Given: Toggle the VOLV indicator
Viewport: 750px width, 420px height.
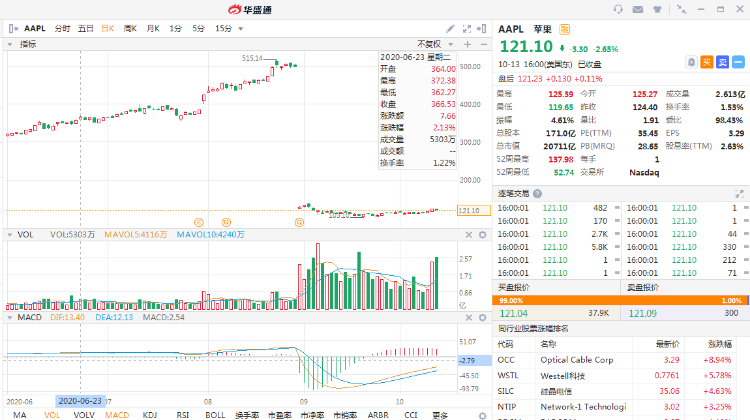Looking at the screenshot, I should click(x=84, y=415).
